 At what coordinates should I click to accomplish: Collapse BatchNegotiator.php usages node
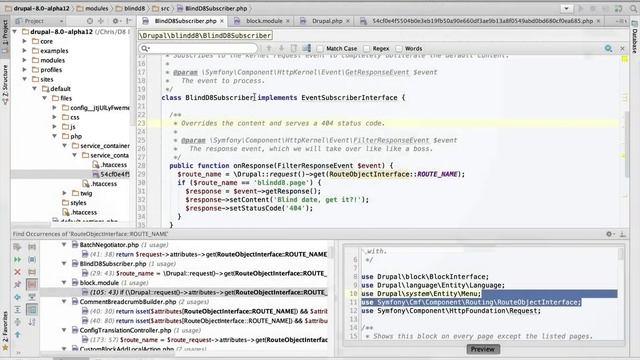pos(64,245)
